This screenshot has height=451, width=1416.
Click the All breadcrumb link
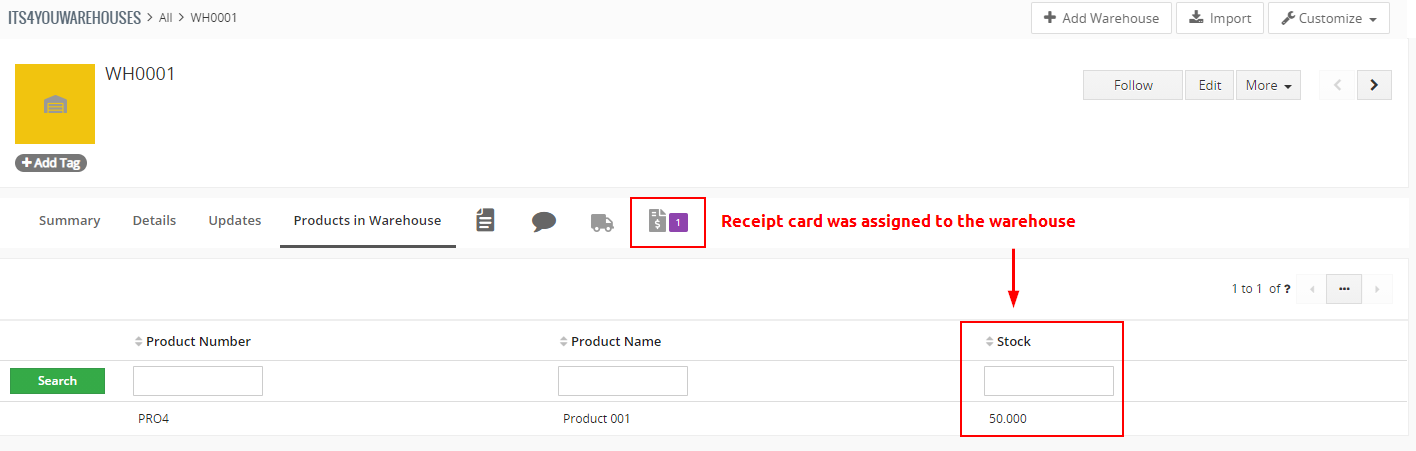pyautogui.click(x=166, y=18)
